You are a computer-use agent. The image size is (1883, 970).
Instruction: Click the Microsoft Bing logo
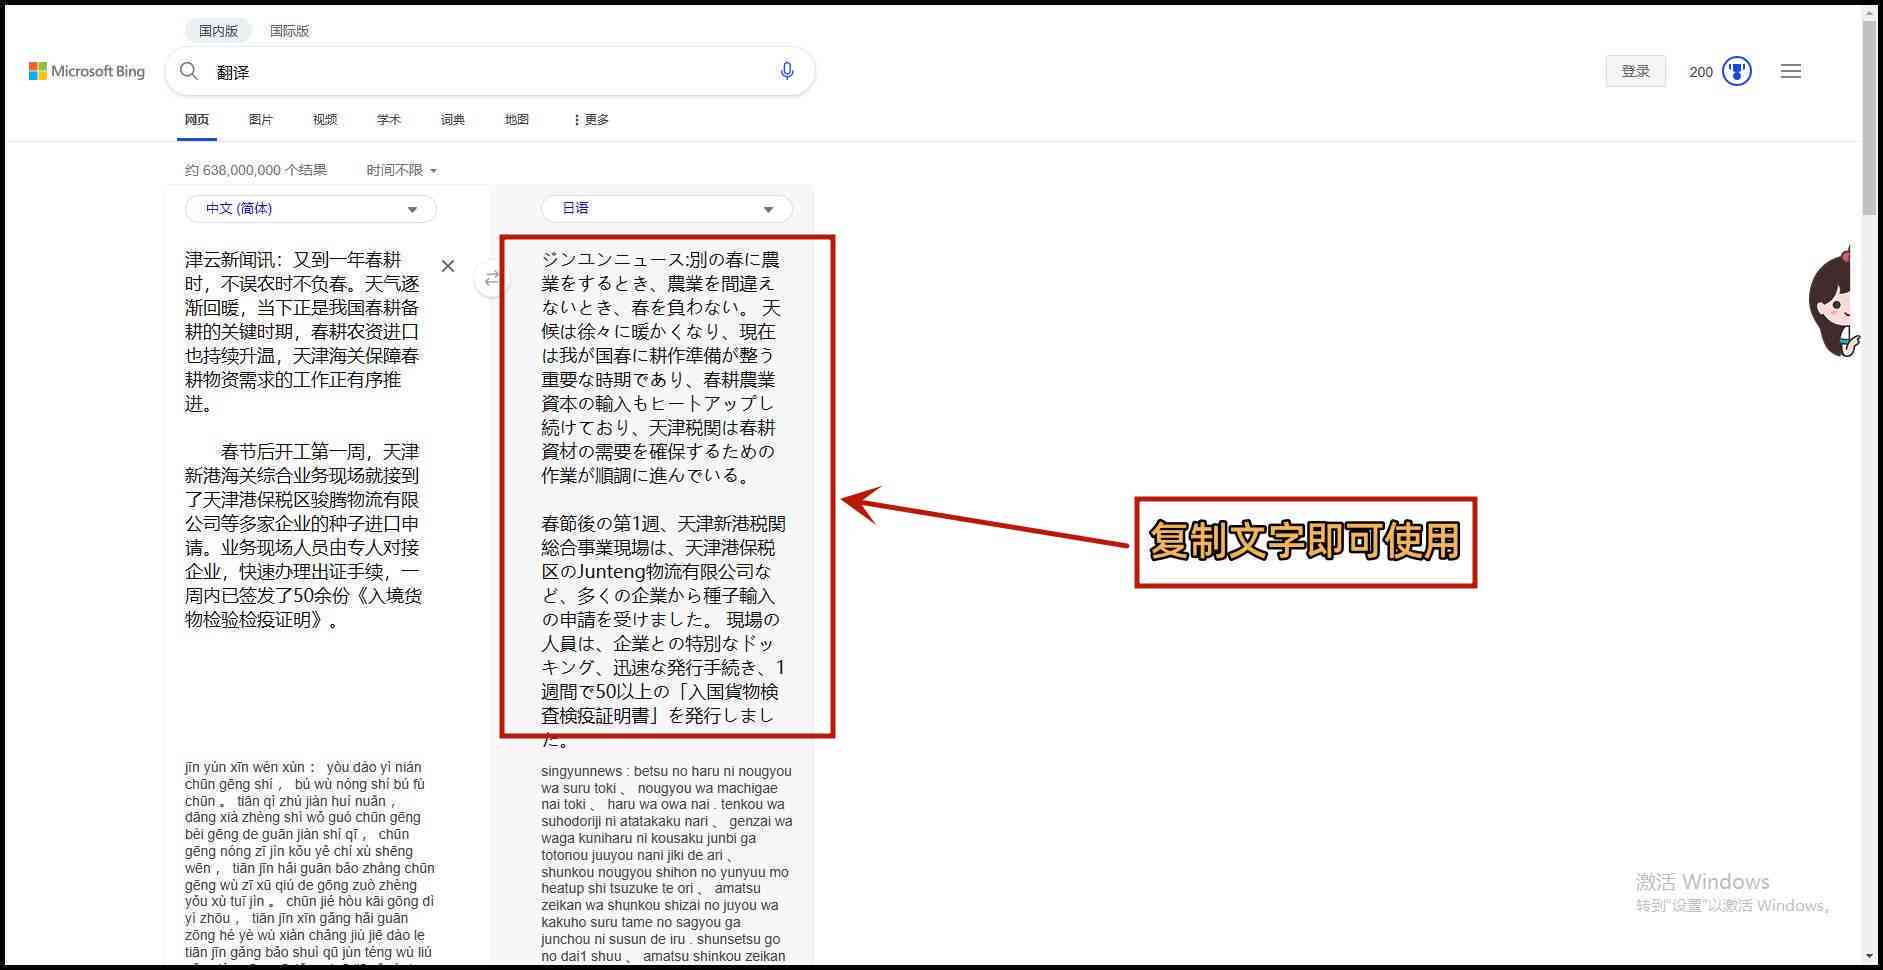pos(87,71)
